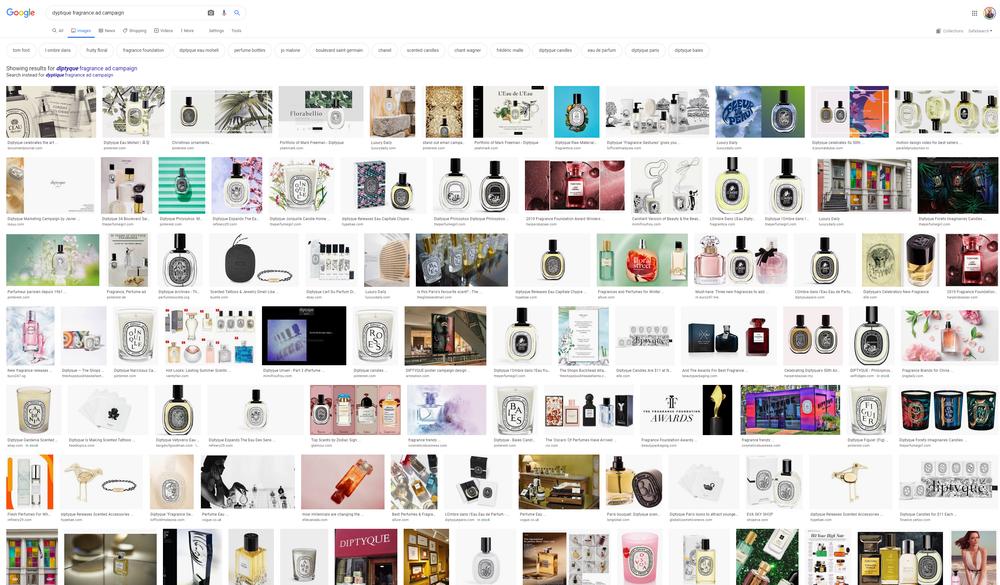Open the Google apps grid

tap(974, 13)
